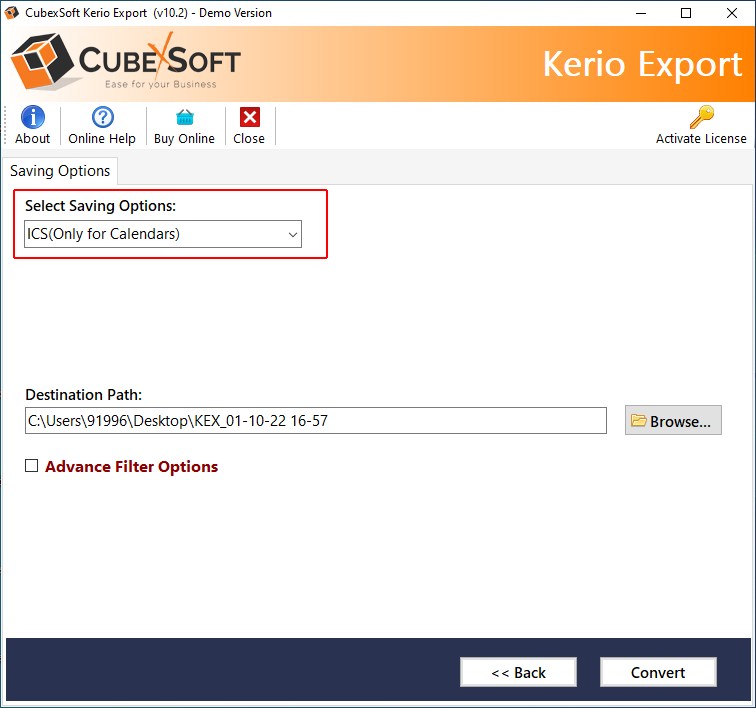Screen dimensions: 756x708
Task: Enable Advance Filter Options checkbox
Action: 31,466
